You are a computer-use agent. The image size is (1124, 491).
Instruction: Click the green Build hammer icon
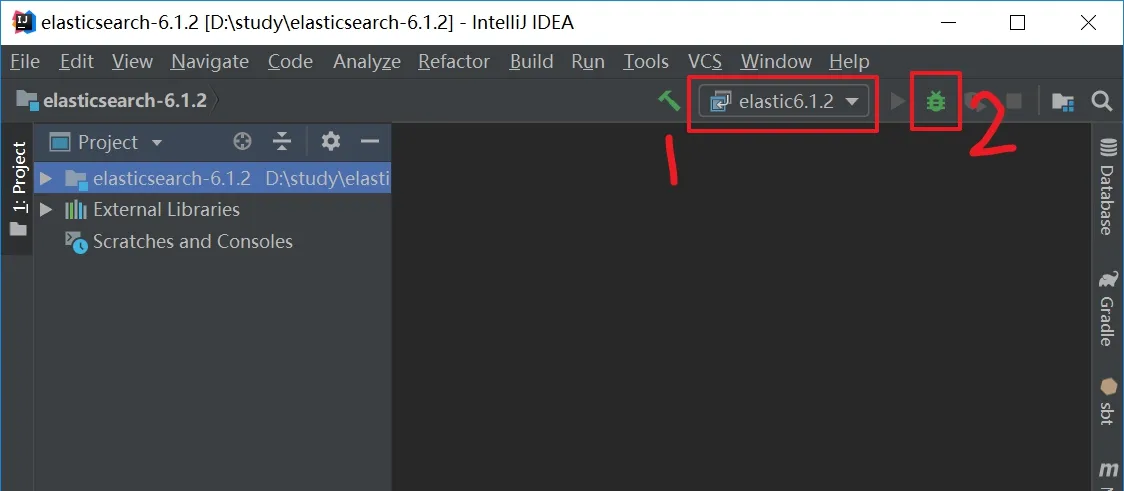click(x=669, y=101)
